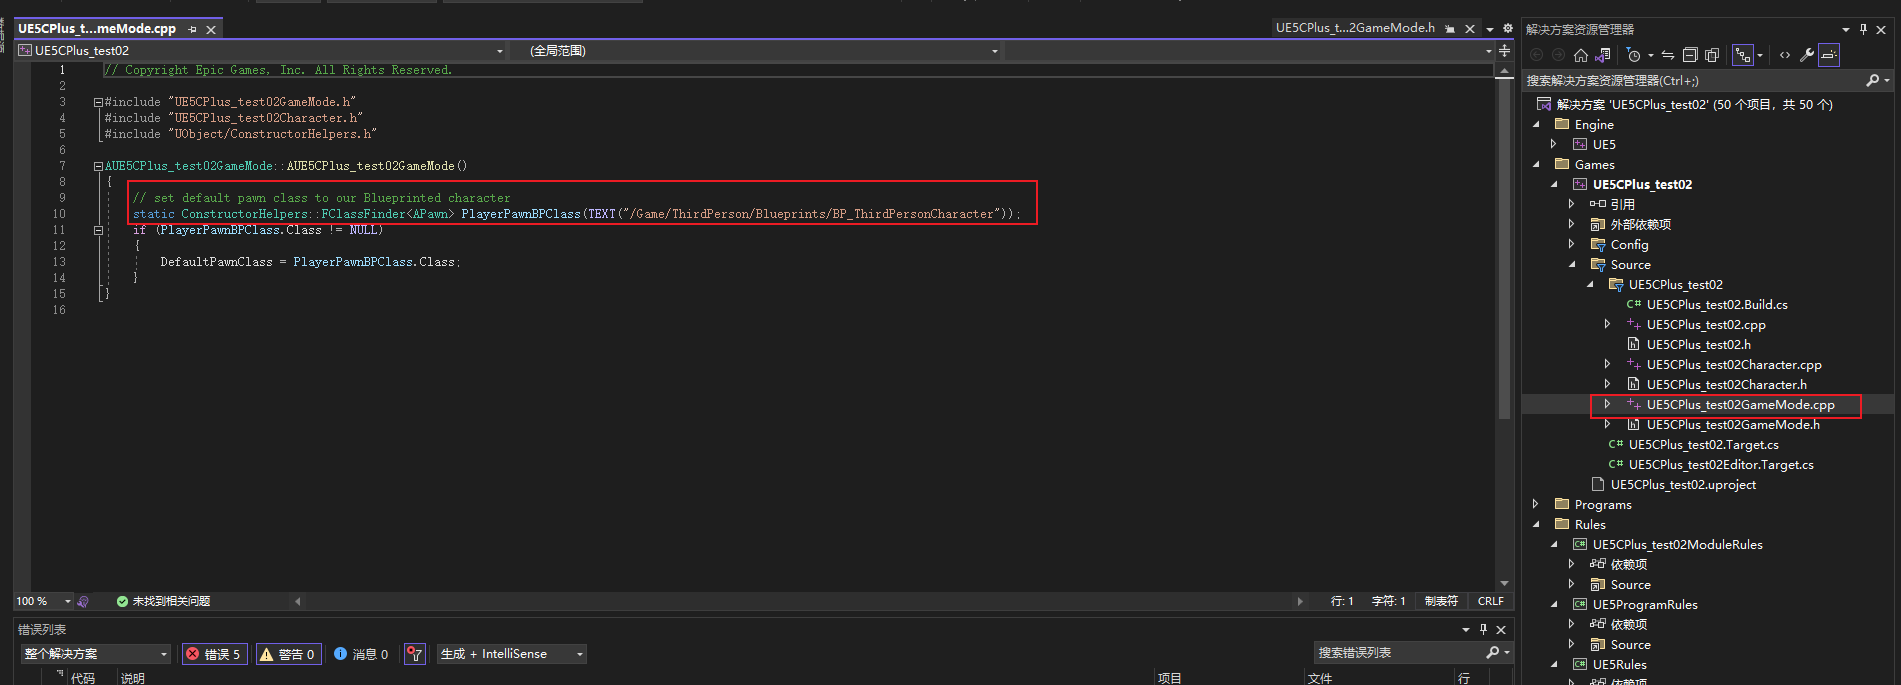Collapse the #include region on line 3
1901x685 pixels.
click(x=98, y=102)
